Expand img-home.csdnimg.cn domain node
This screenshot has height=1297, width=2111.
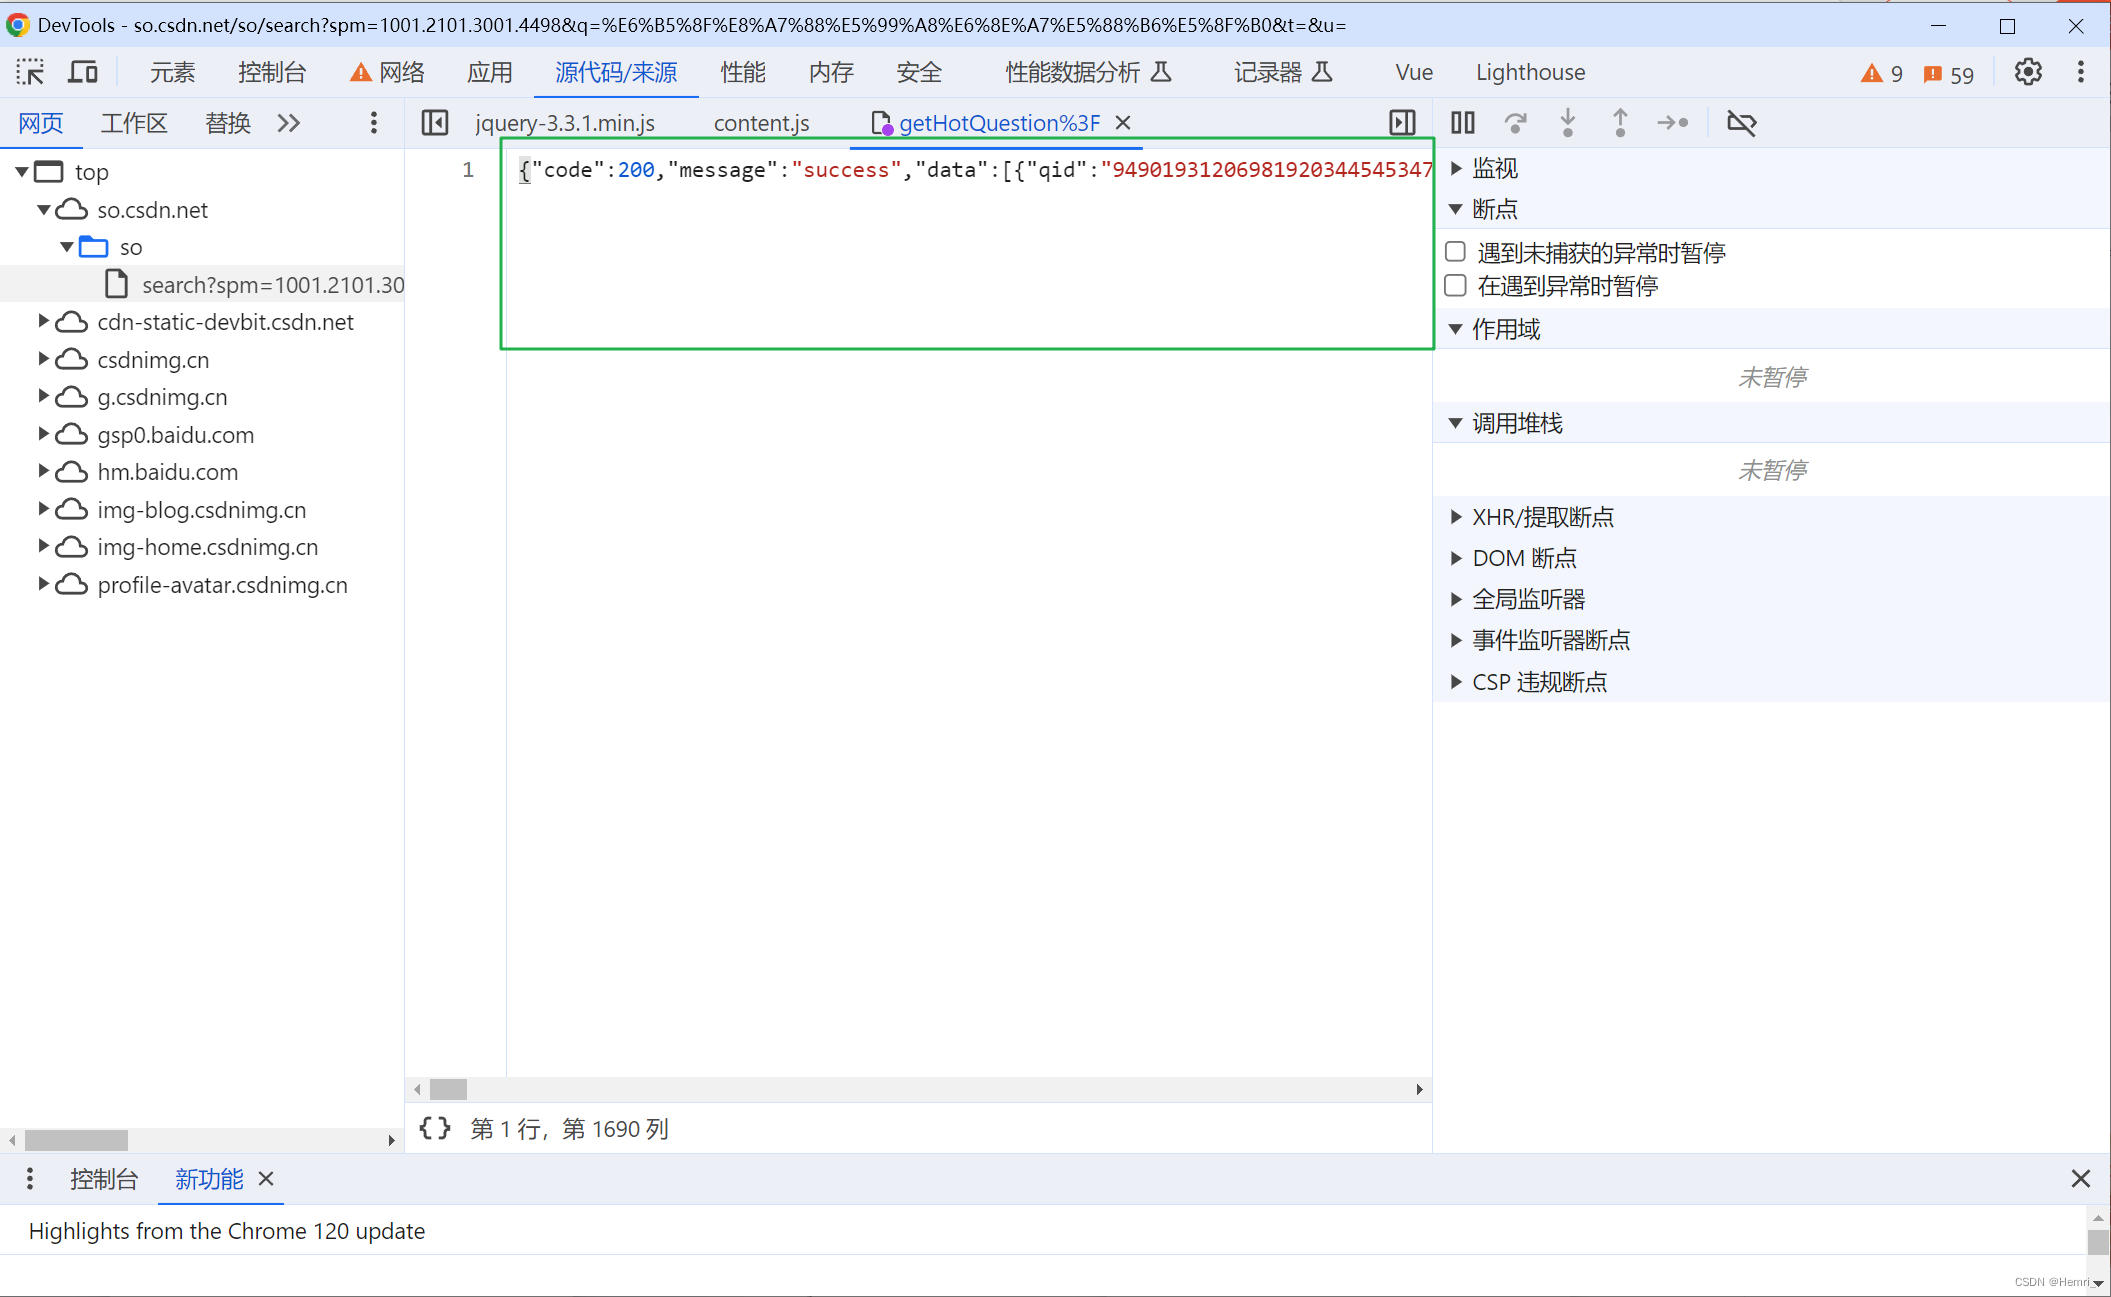[x=44, y=546]
